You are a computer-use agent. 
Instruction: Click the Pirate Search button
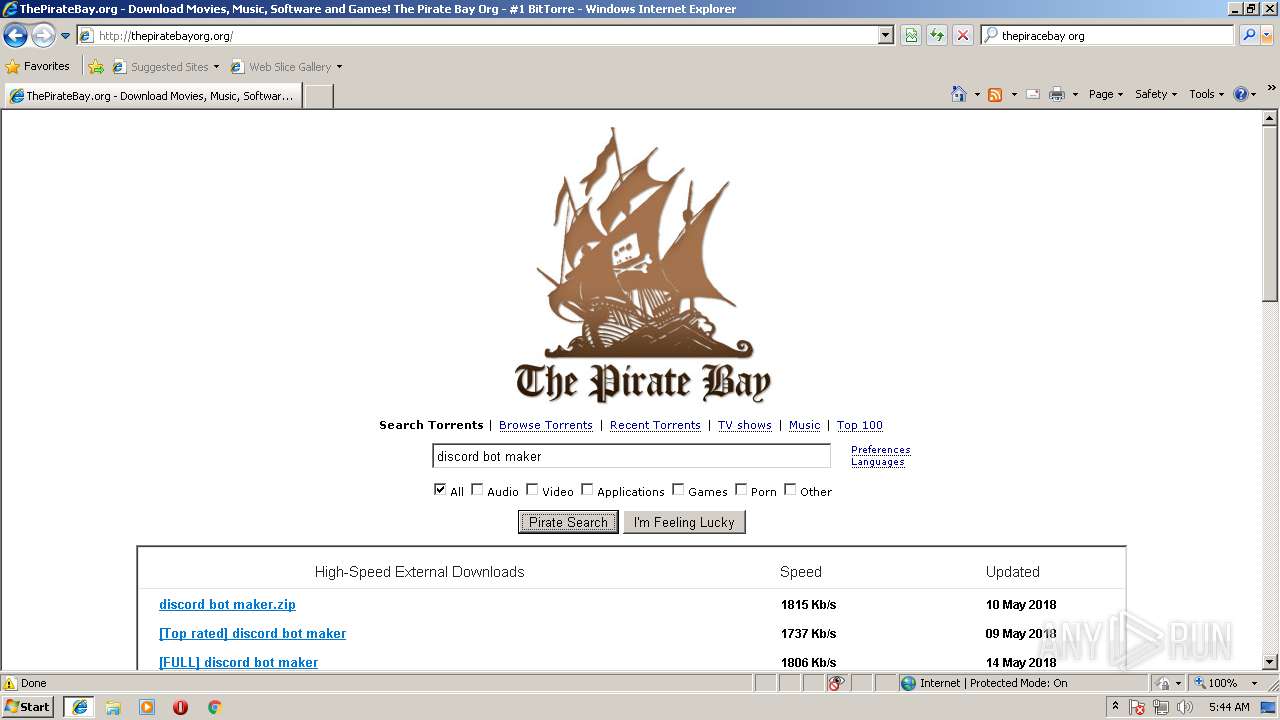(568, 522)
